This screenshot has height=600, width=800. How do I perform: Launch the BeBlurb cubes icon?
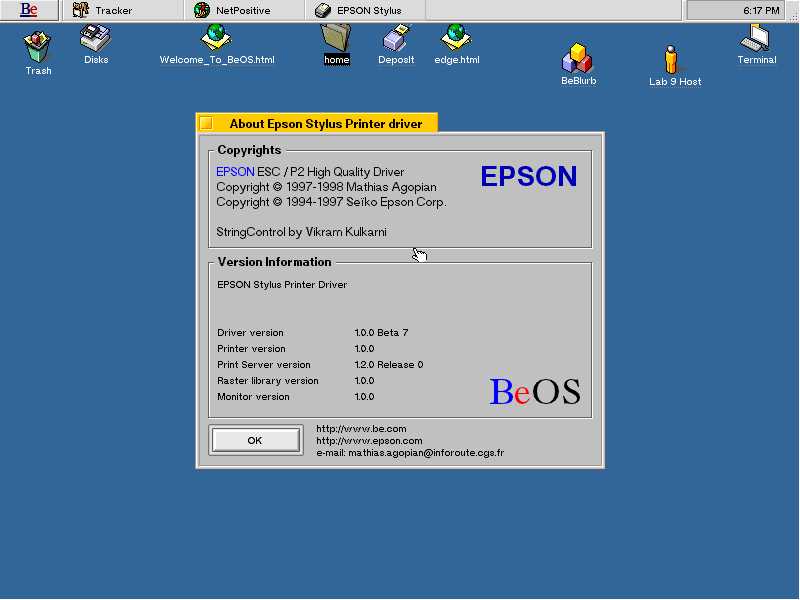(x=578, y=58)
